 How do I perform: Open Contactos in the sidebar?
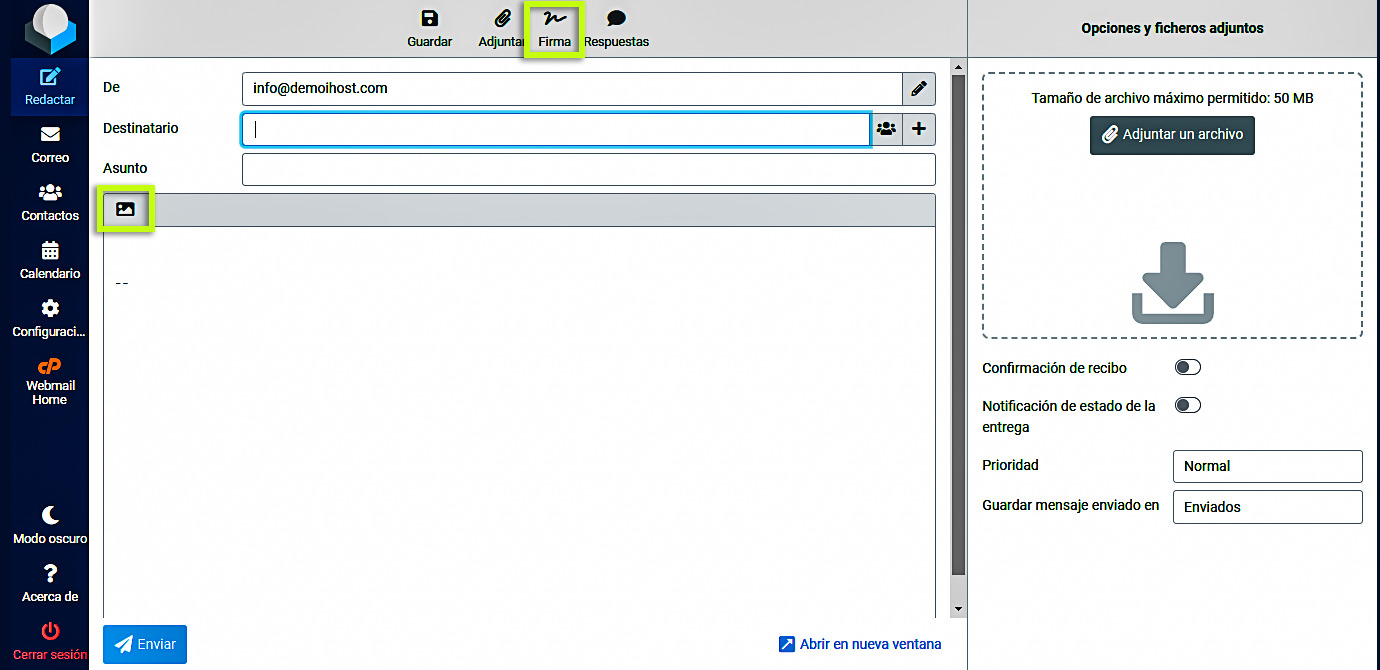click(x=50, y=203)
